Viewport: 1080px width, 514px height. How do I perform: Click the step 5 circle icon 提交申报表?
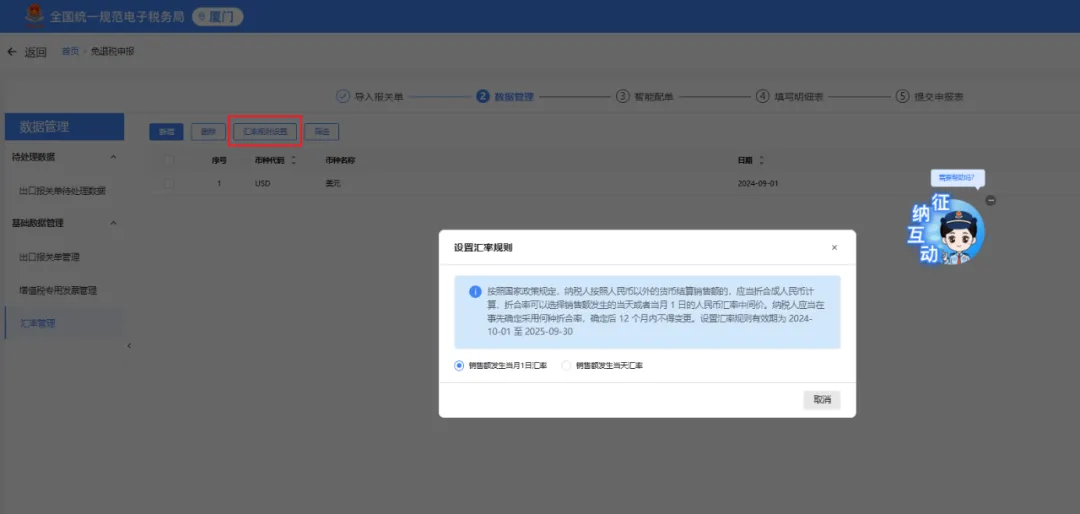902,96
